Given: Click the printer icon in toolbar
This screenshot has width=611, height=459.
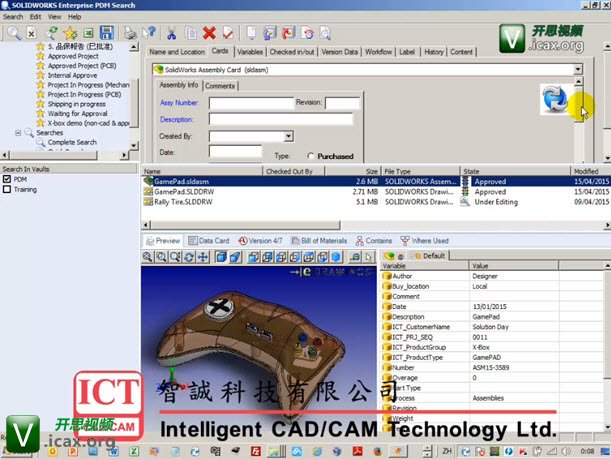Looking at the screenshot, I should click(130, 33).
